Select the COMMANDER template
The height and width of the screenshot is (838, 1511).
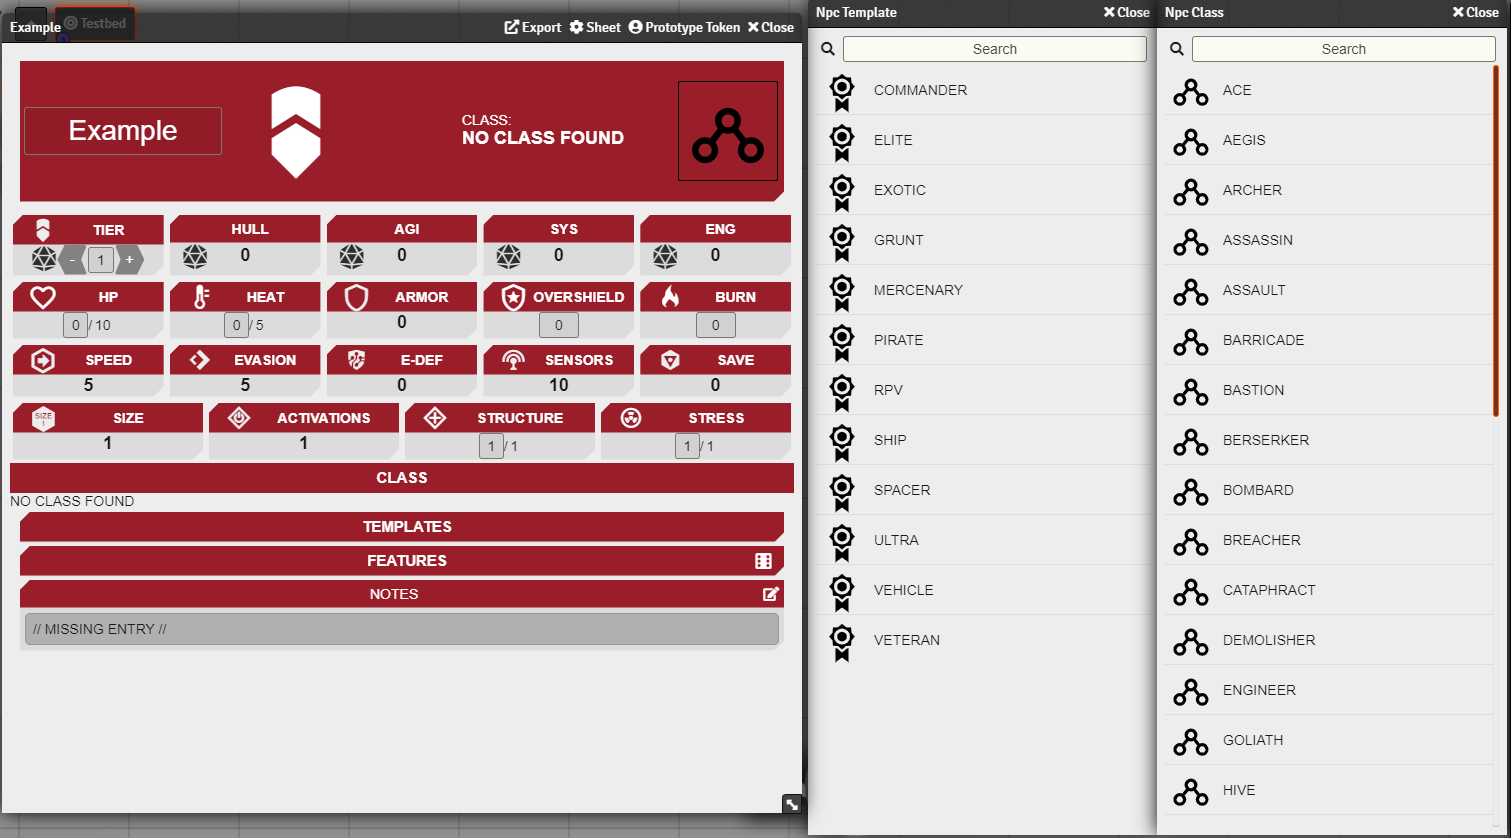point(980,90)
